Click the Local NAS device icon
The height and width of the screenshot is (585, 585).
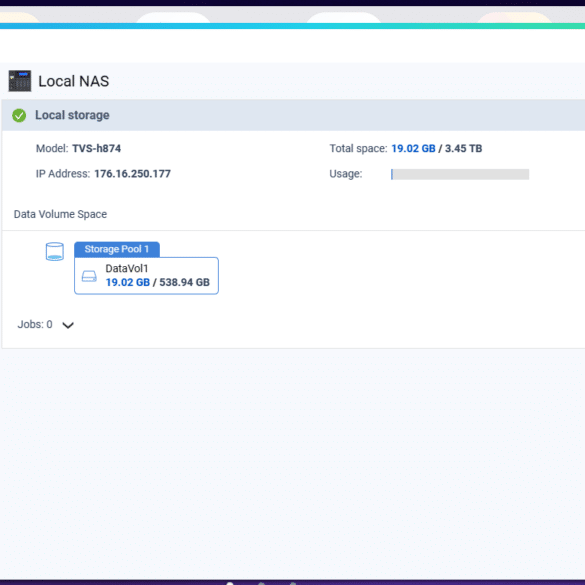(x=20, y=81)
